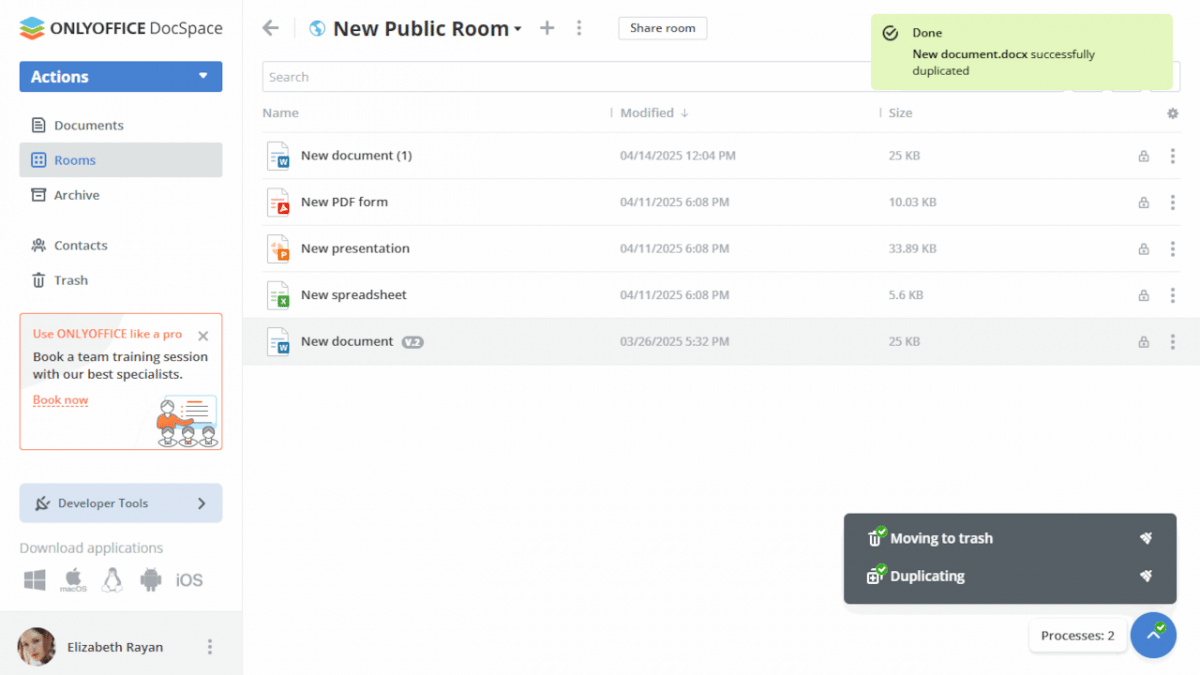The image size is (1200, 675).
Task: Click the back arrow beside room title
Action: (270, 28)
